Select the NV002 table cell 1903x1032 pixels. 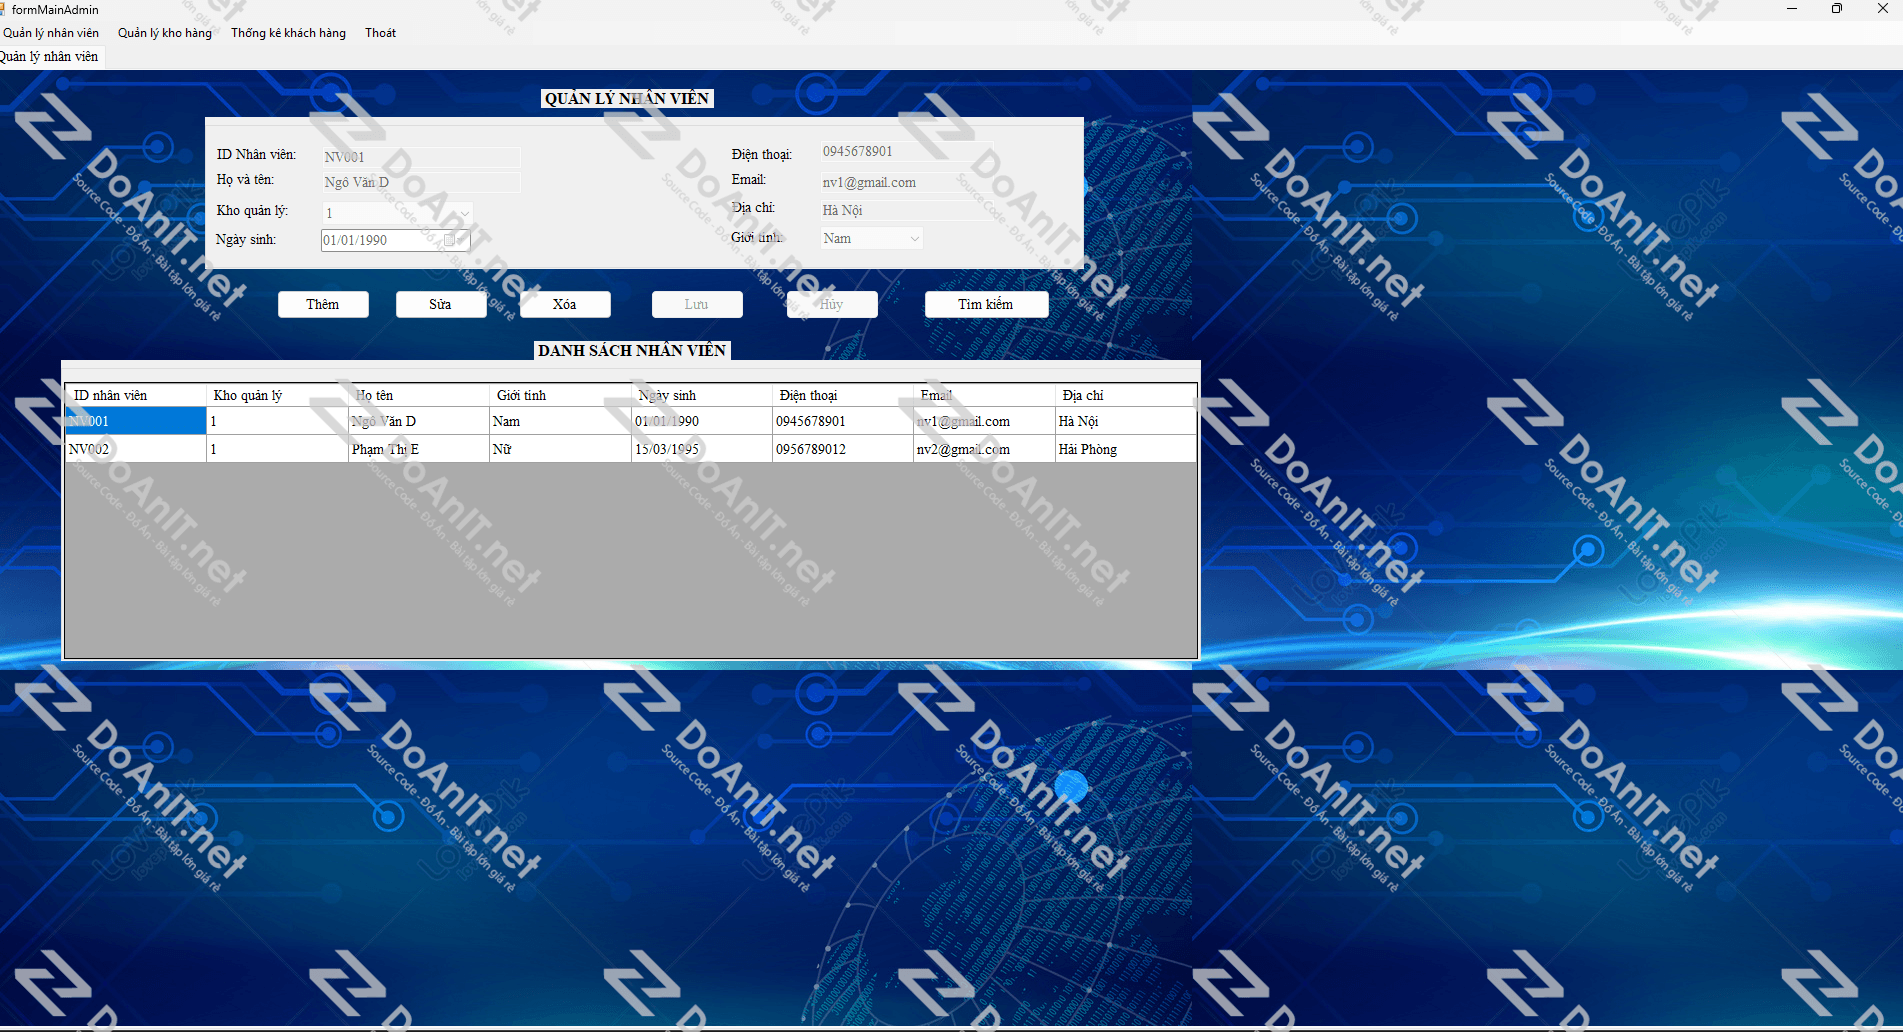click(136, 449)
